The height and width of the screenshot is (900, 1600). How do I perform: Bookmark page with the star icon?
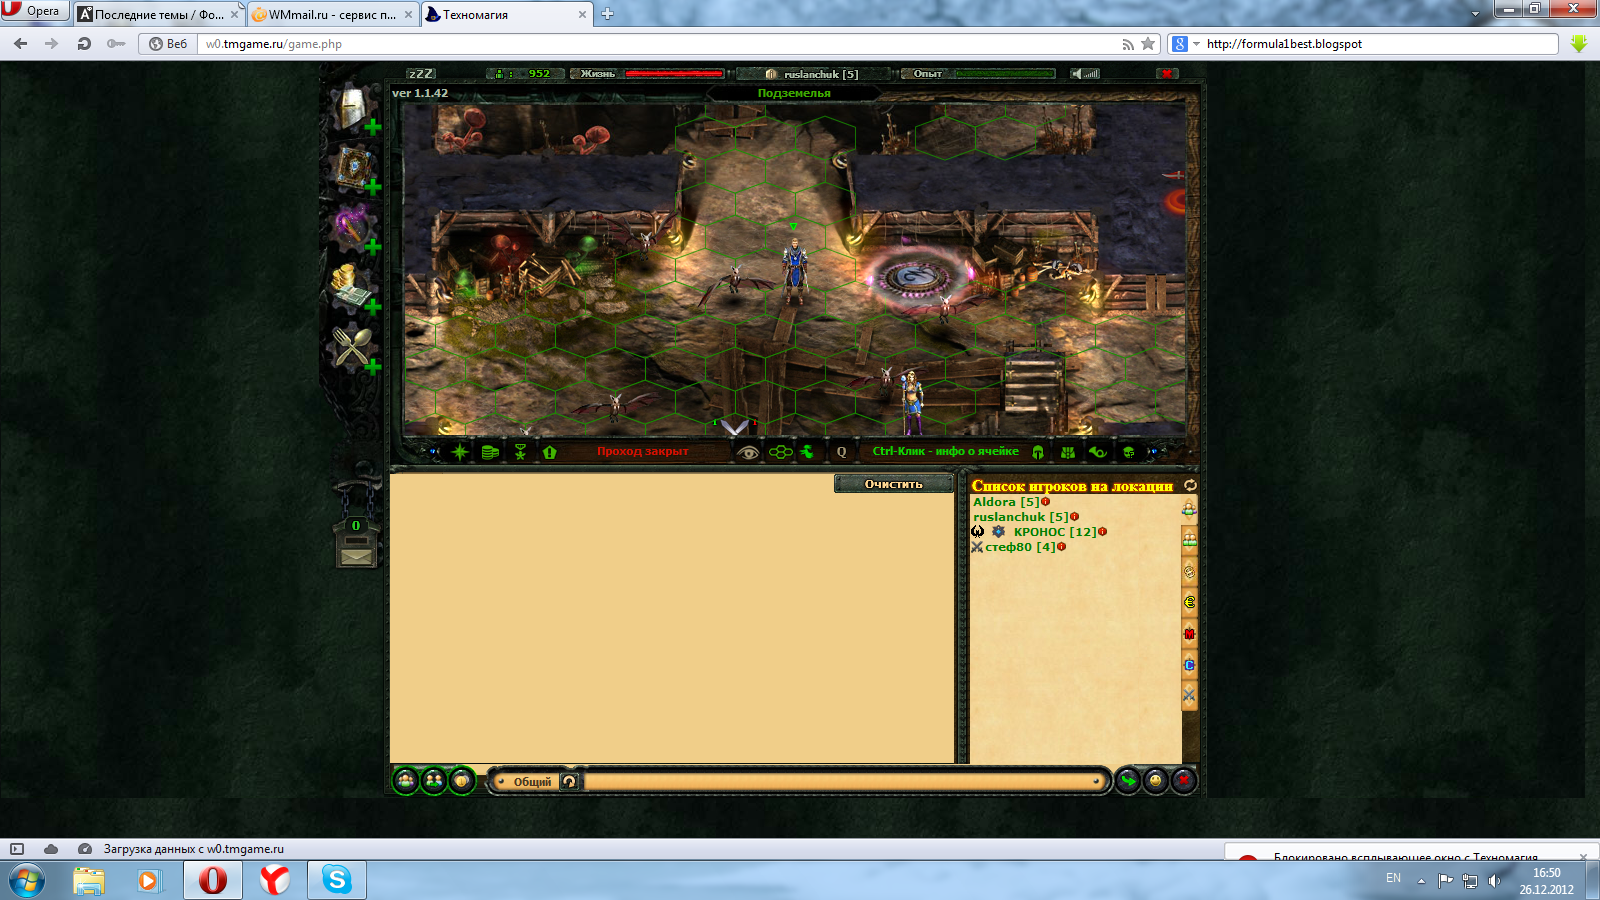(x=1148, y=44)
